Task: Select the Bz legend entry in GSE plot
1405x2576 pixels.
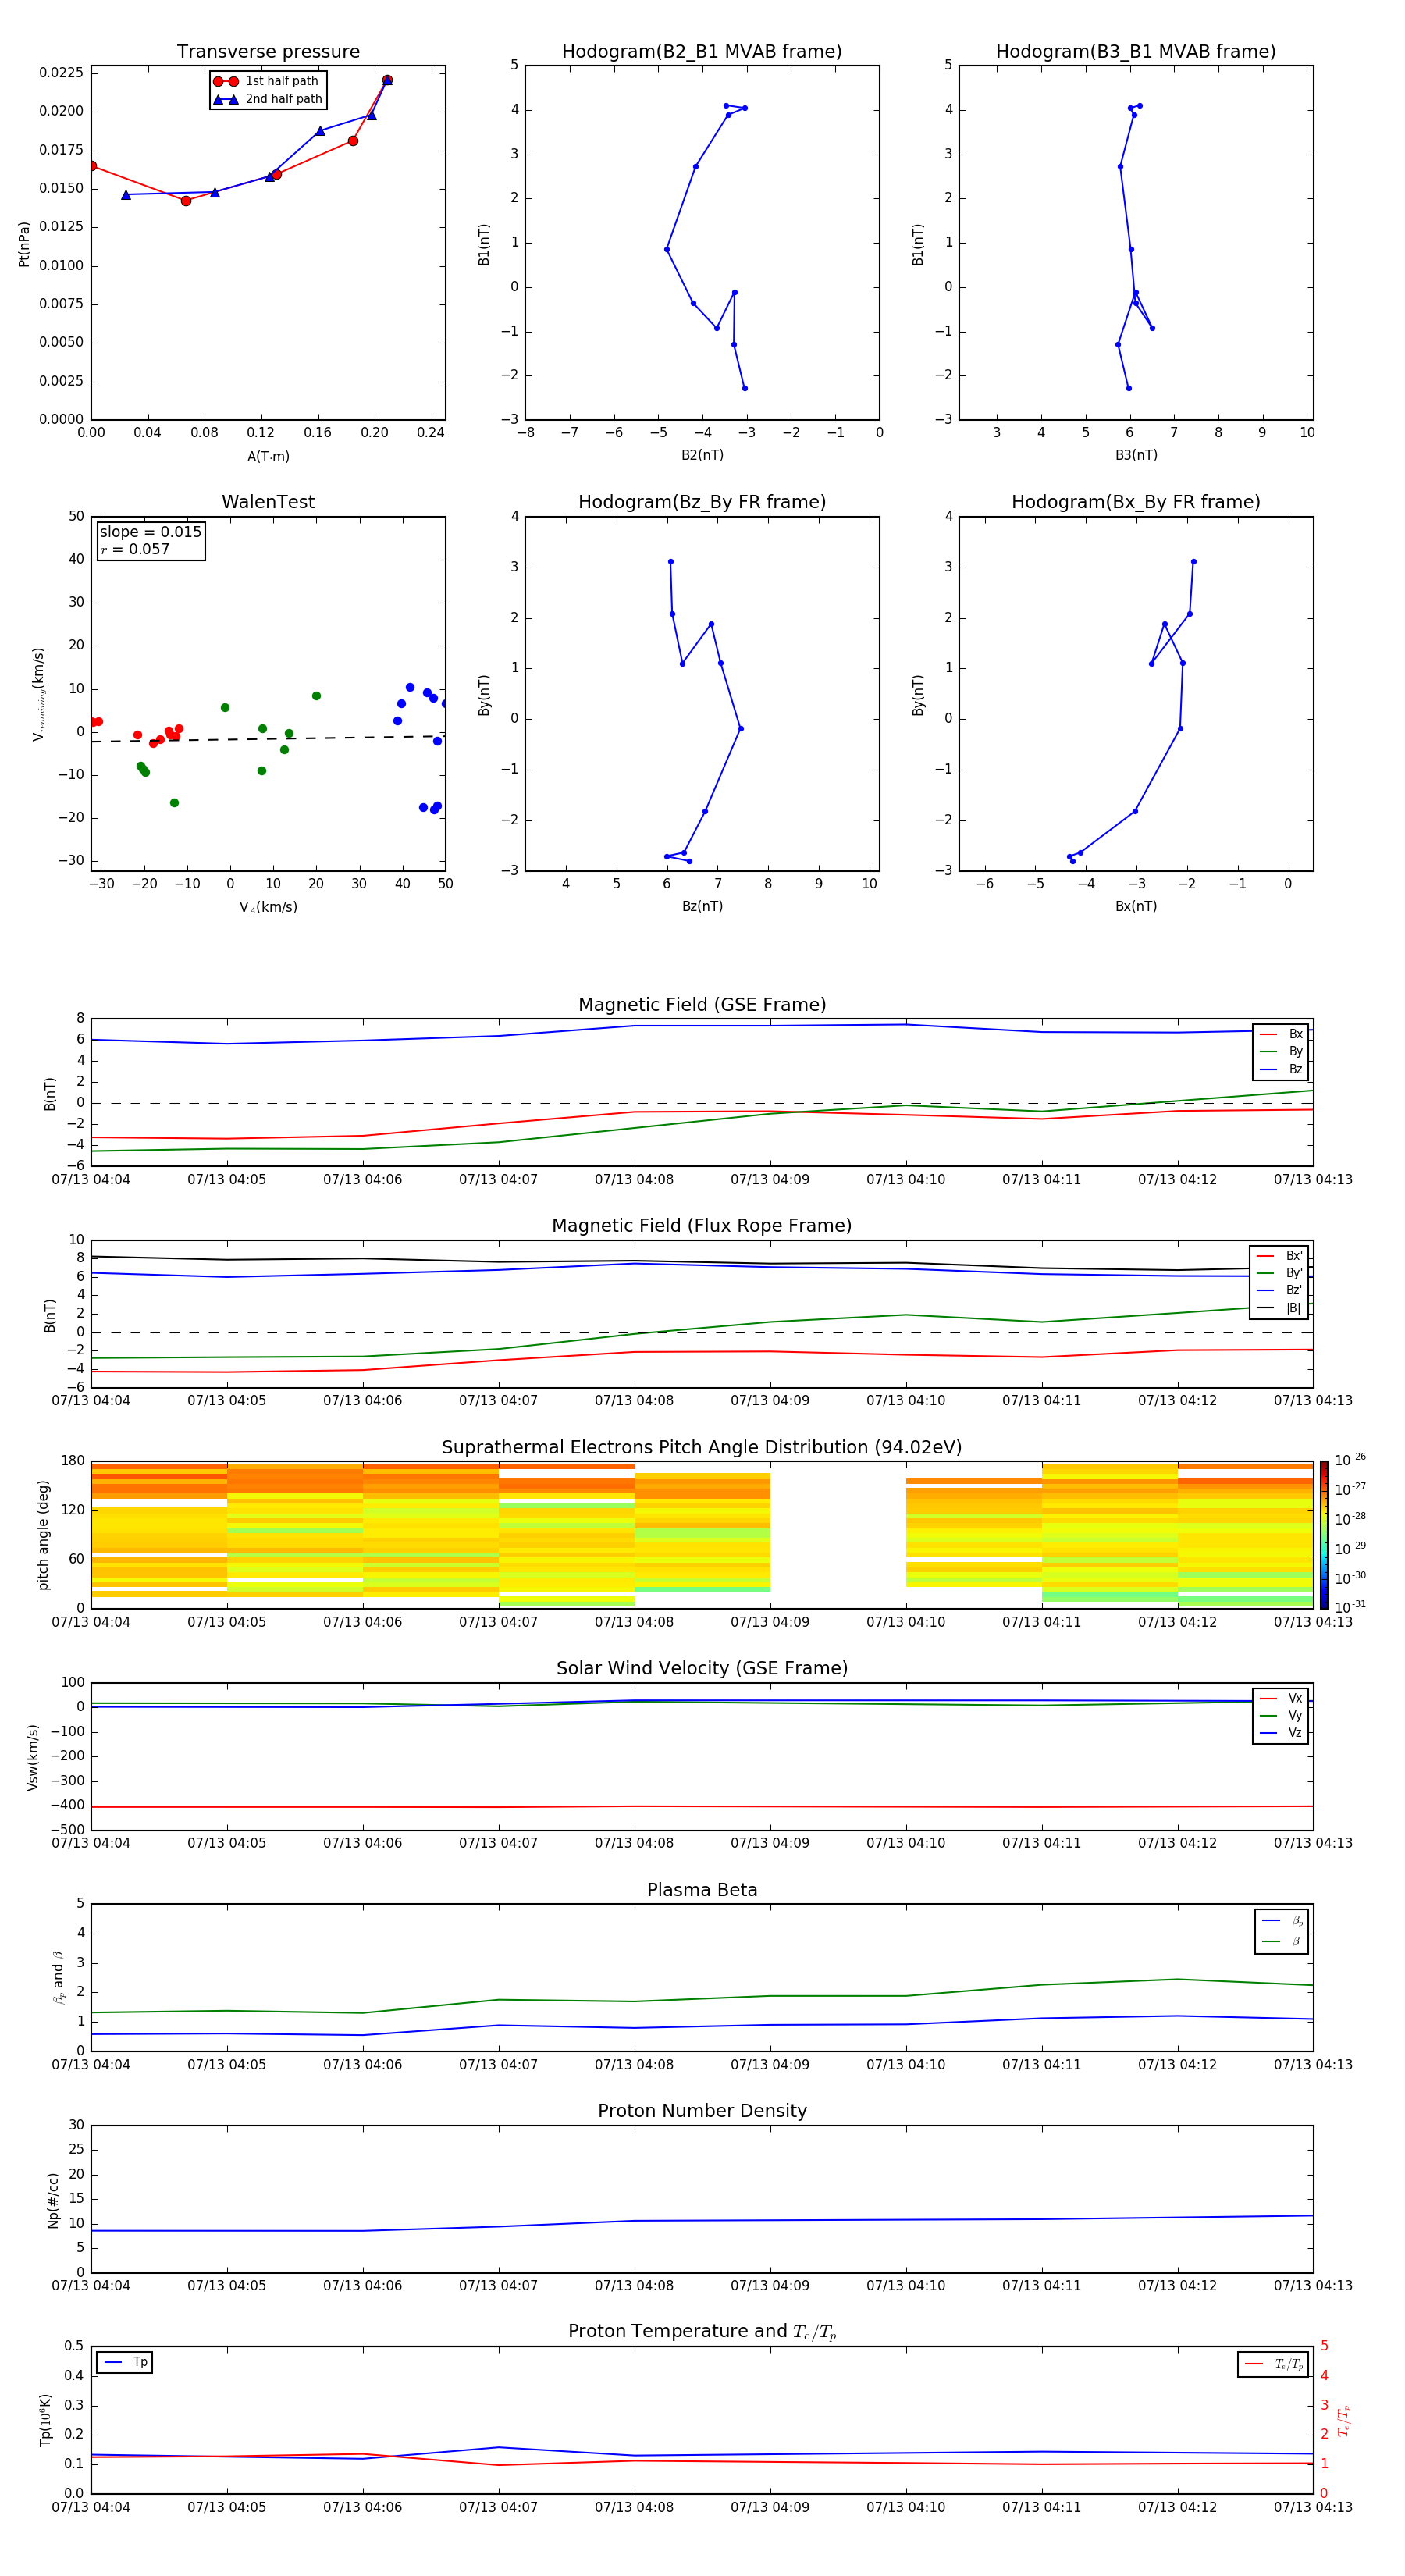Action: coord(1281,1069)
